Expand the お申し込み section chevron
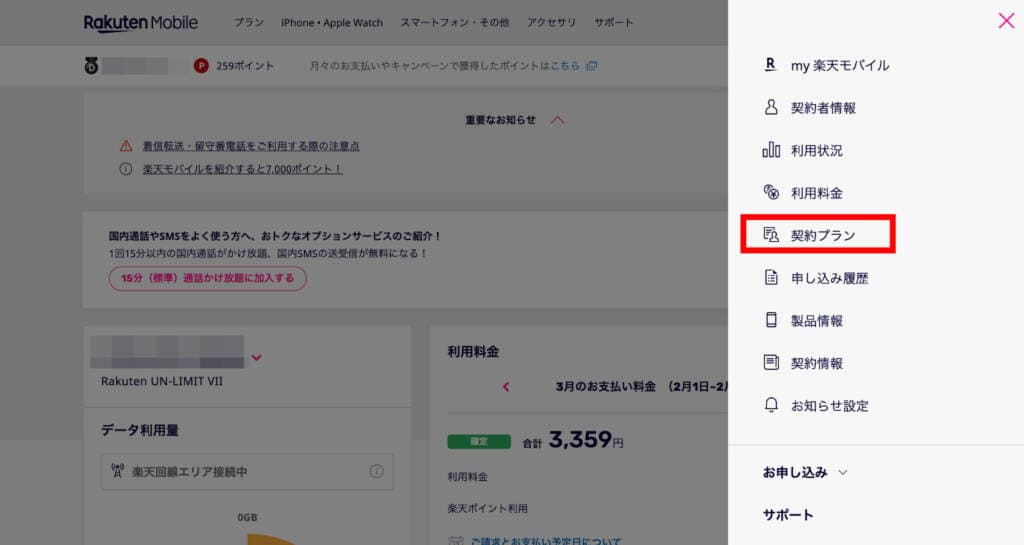Screen dimensions: 1024x545 (x=842, y=472)
